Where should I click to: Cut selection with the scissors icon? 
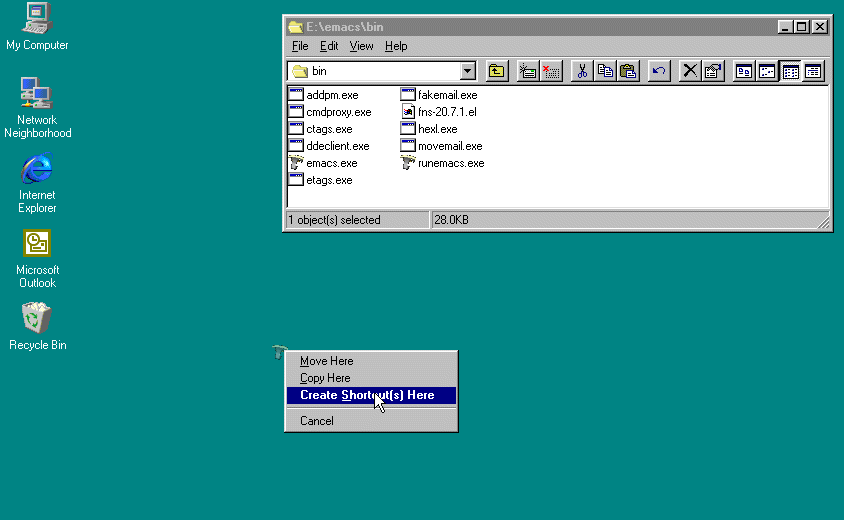pyautogui.click(x=582, y=71)
